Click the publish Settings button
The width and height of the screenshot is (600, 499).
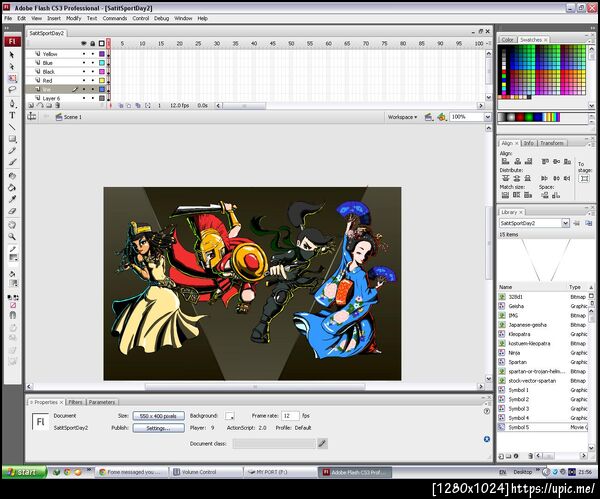[x=158, y=428]
